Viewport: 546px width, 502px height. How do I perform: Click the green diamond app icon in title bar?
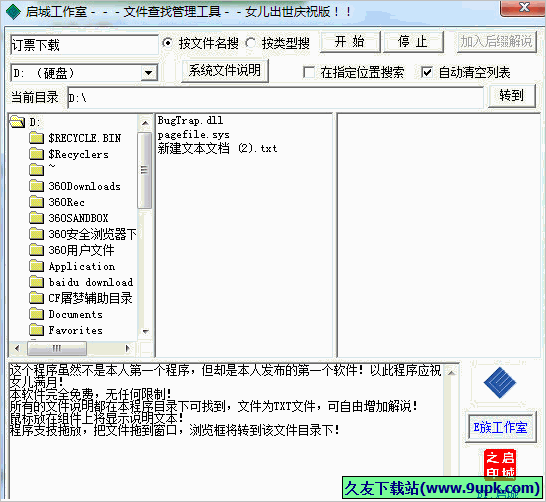tap(14, 12)
